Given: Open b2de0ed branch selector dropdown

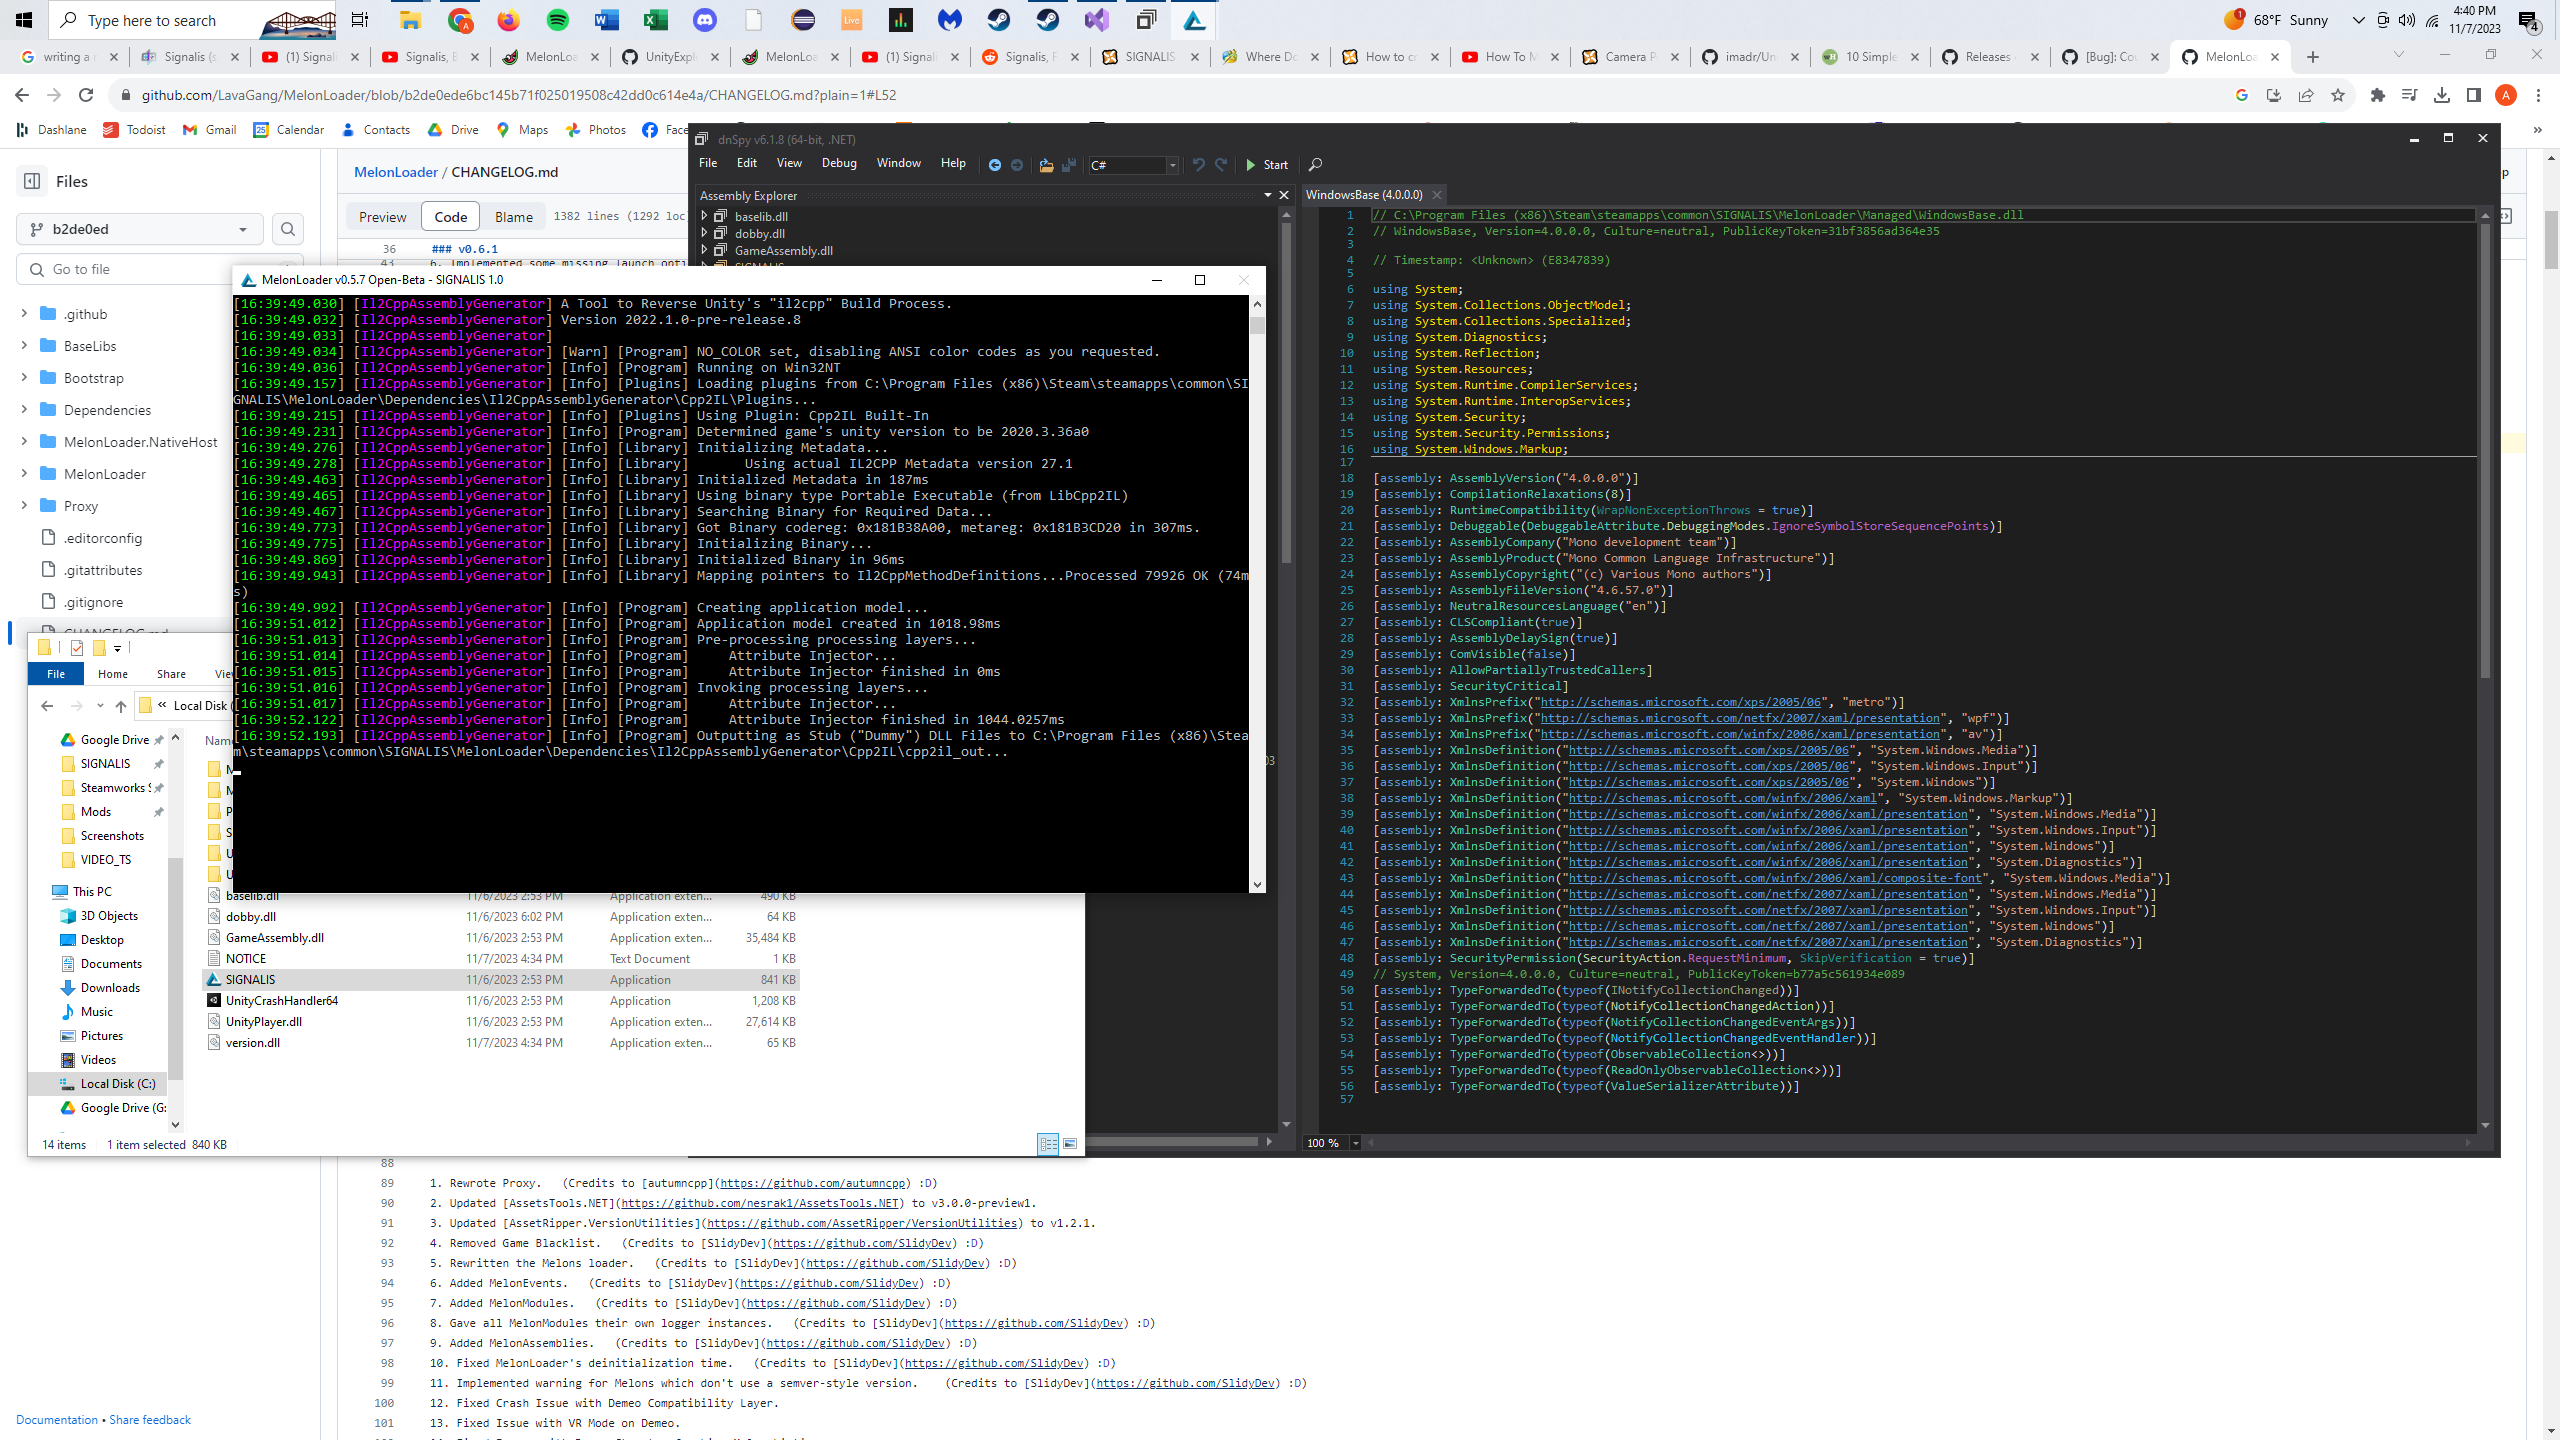Looking at the screenshot, I should tap(139, 229).
